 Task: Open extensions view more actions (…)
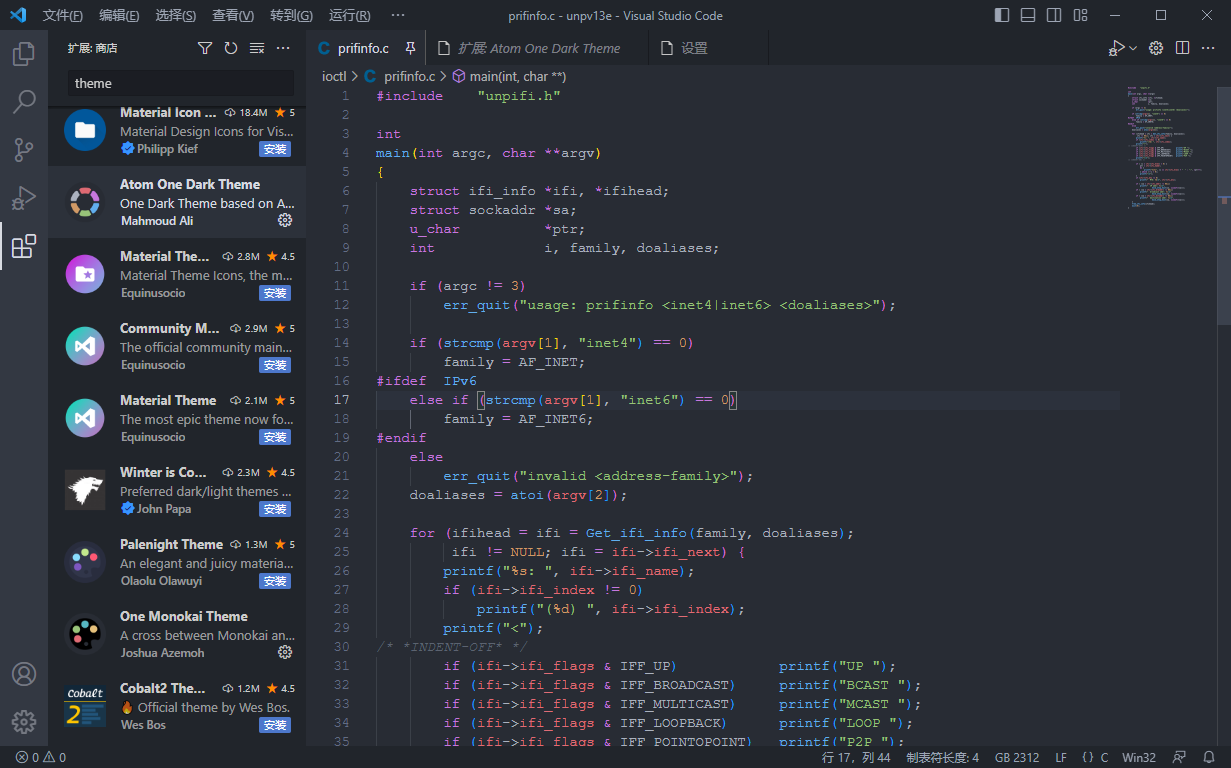283,48
